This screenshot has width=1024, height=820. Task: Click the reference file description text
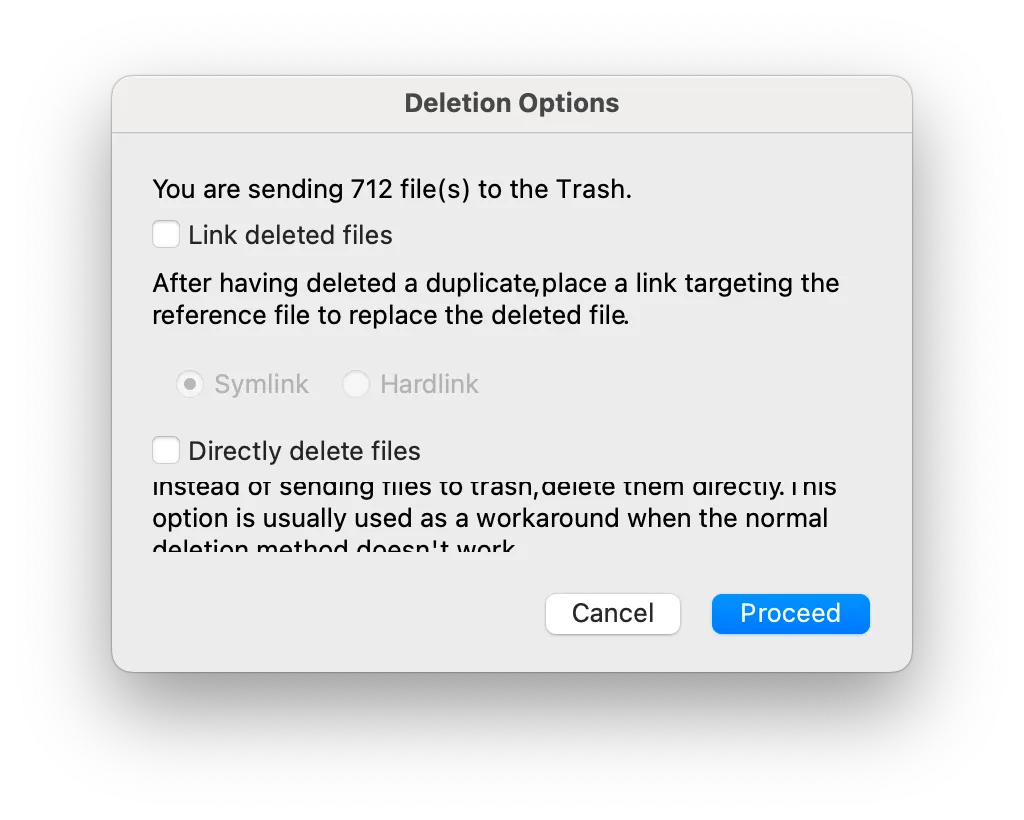pyautogui.click(x=495, y=299)
